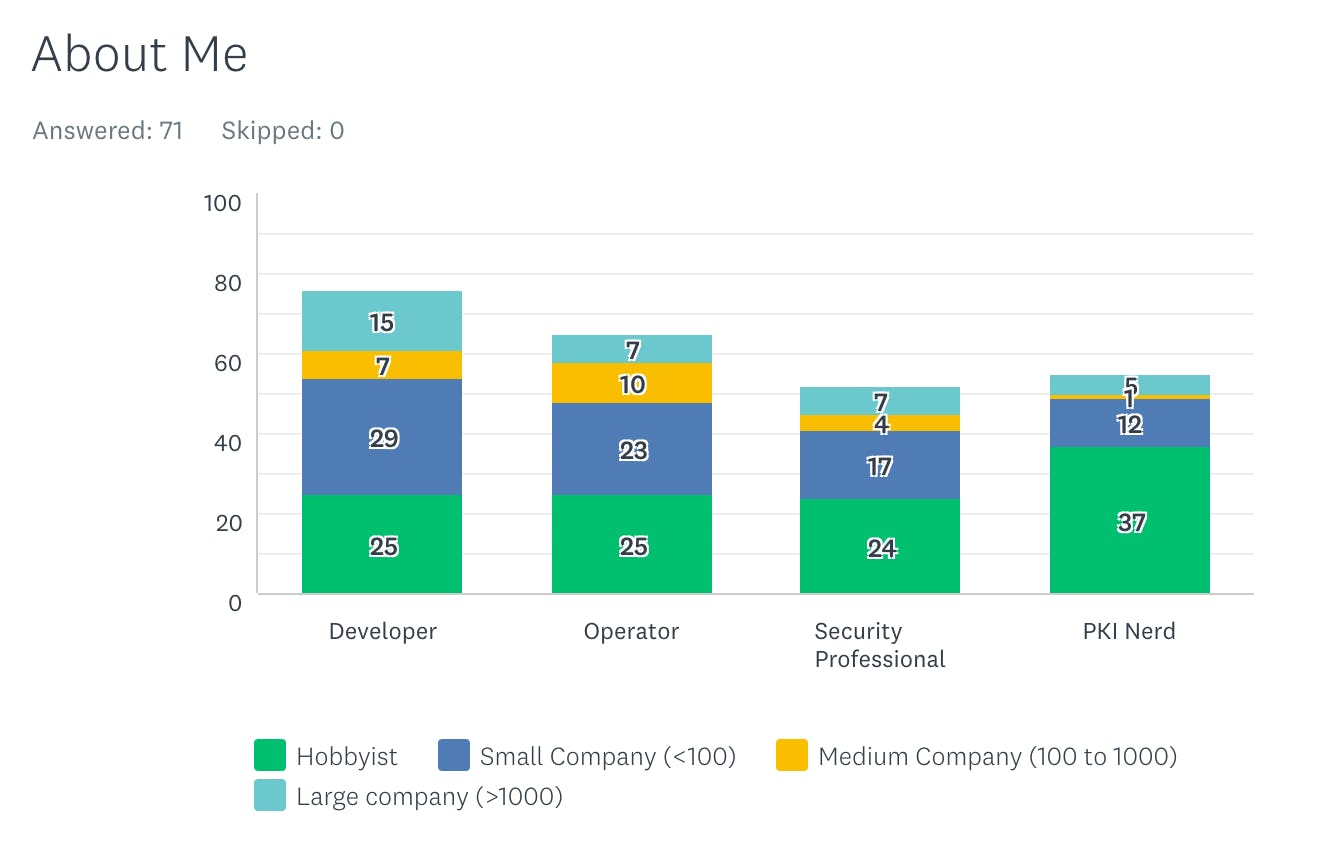Click the About Me chart title

coord(140,54)
